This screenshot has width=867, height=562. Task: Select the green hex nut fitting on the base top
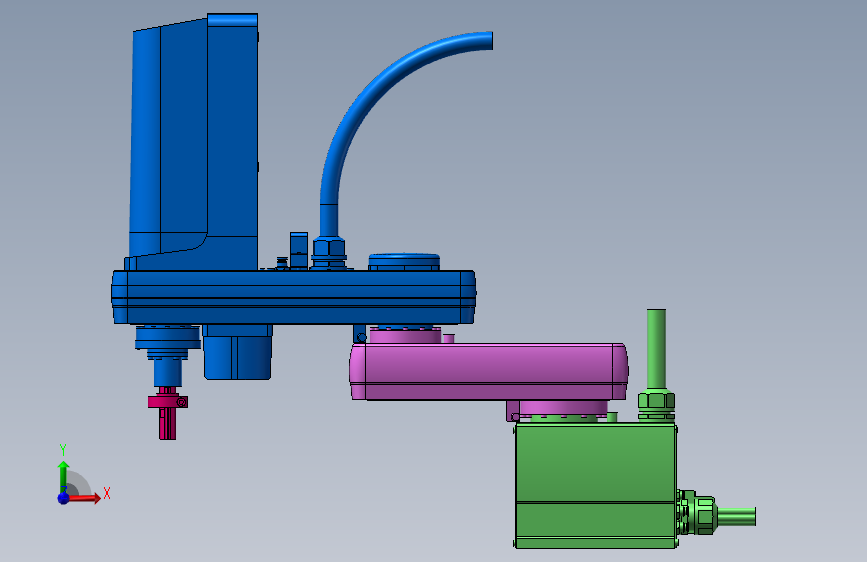pyautogui.click(x=656, y=402)
